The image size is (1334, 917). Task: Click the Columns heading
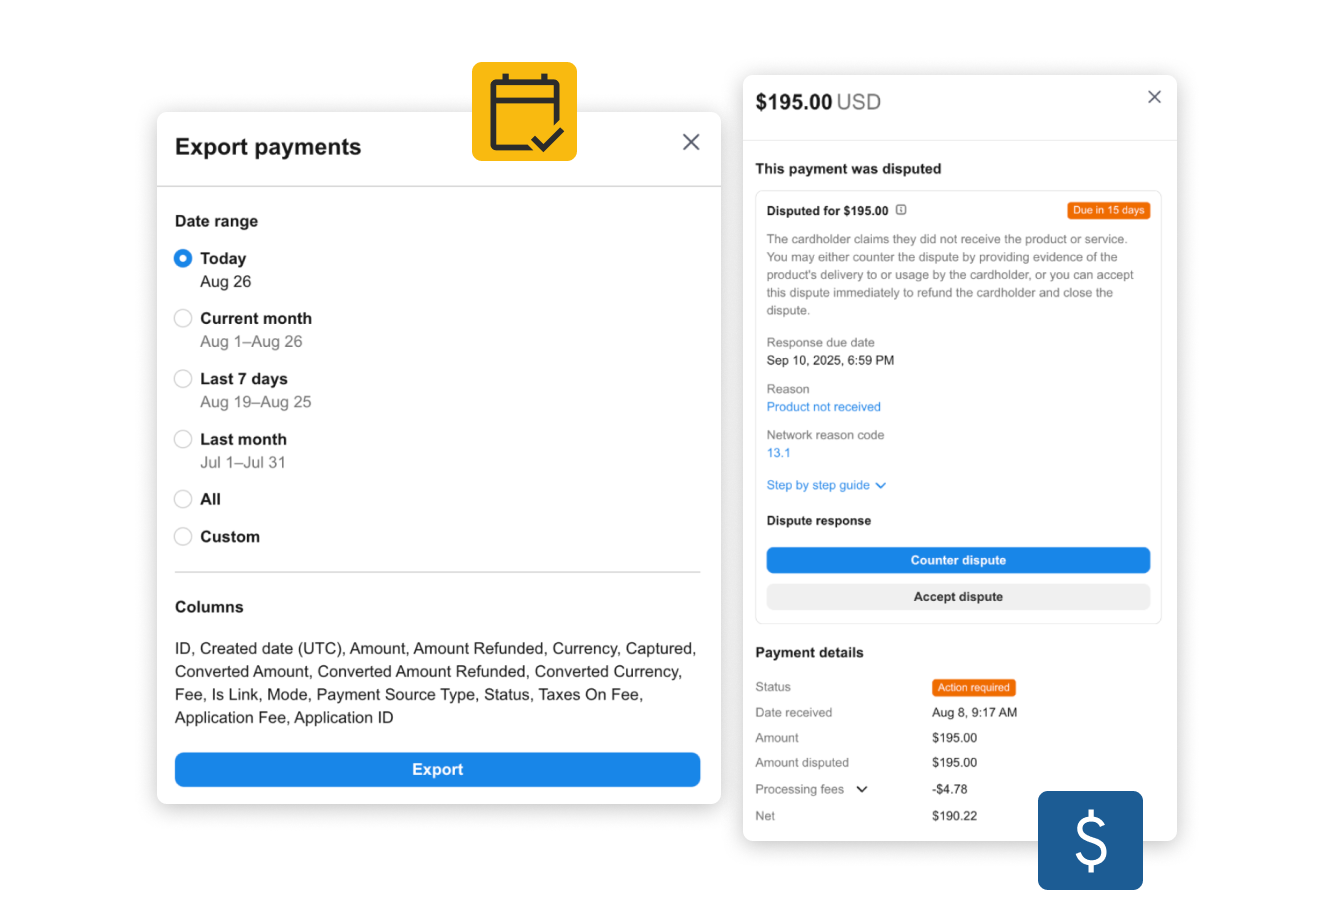tap(209, 607)
